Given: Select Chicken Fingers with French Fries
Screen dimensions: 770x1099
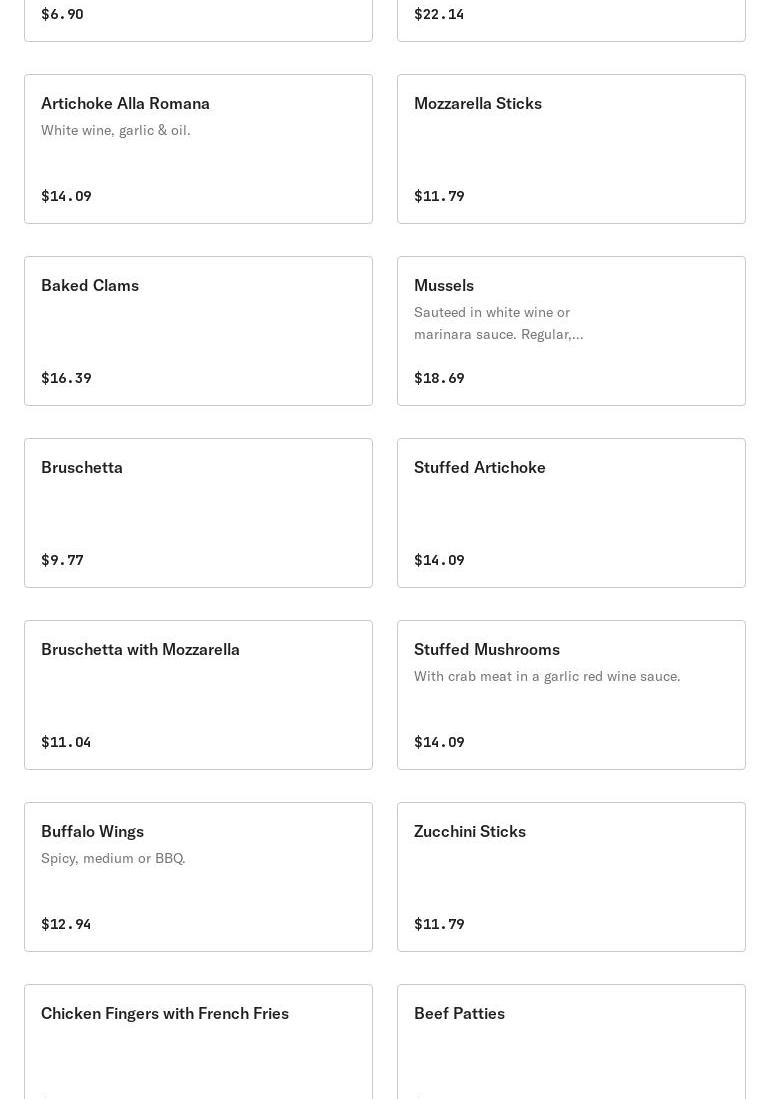Looking at the screenshot, I should (165, 1014).
